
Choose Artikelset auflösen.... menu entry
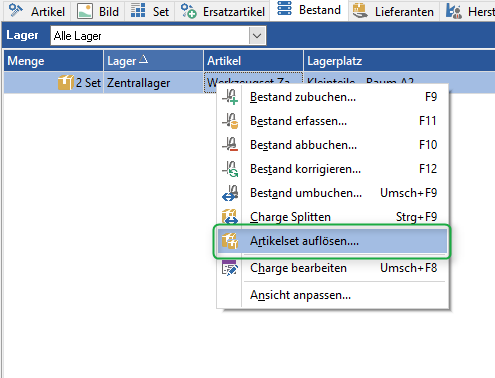point(332,241)
